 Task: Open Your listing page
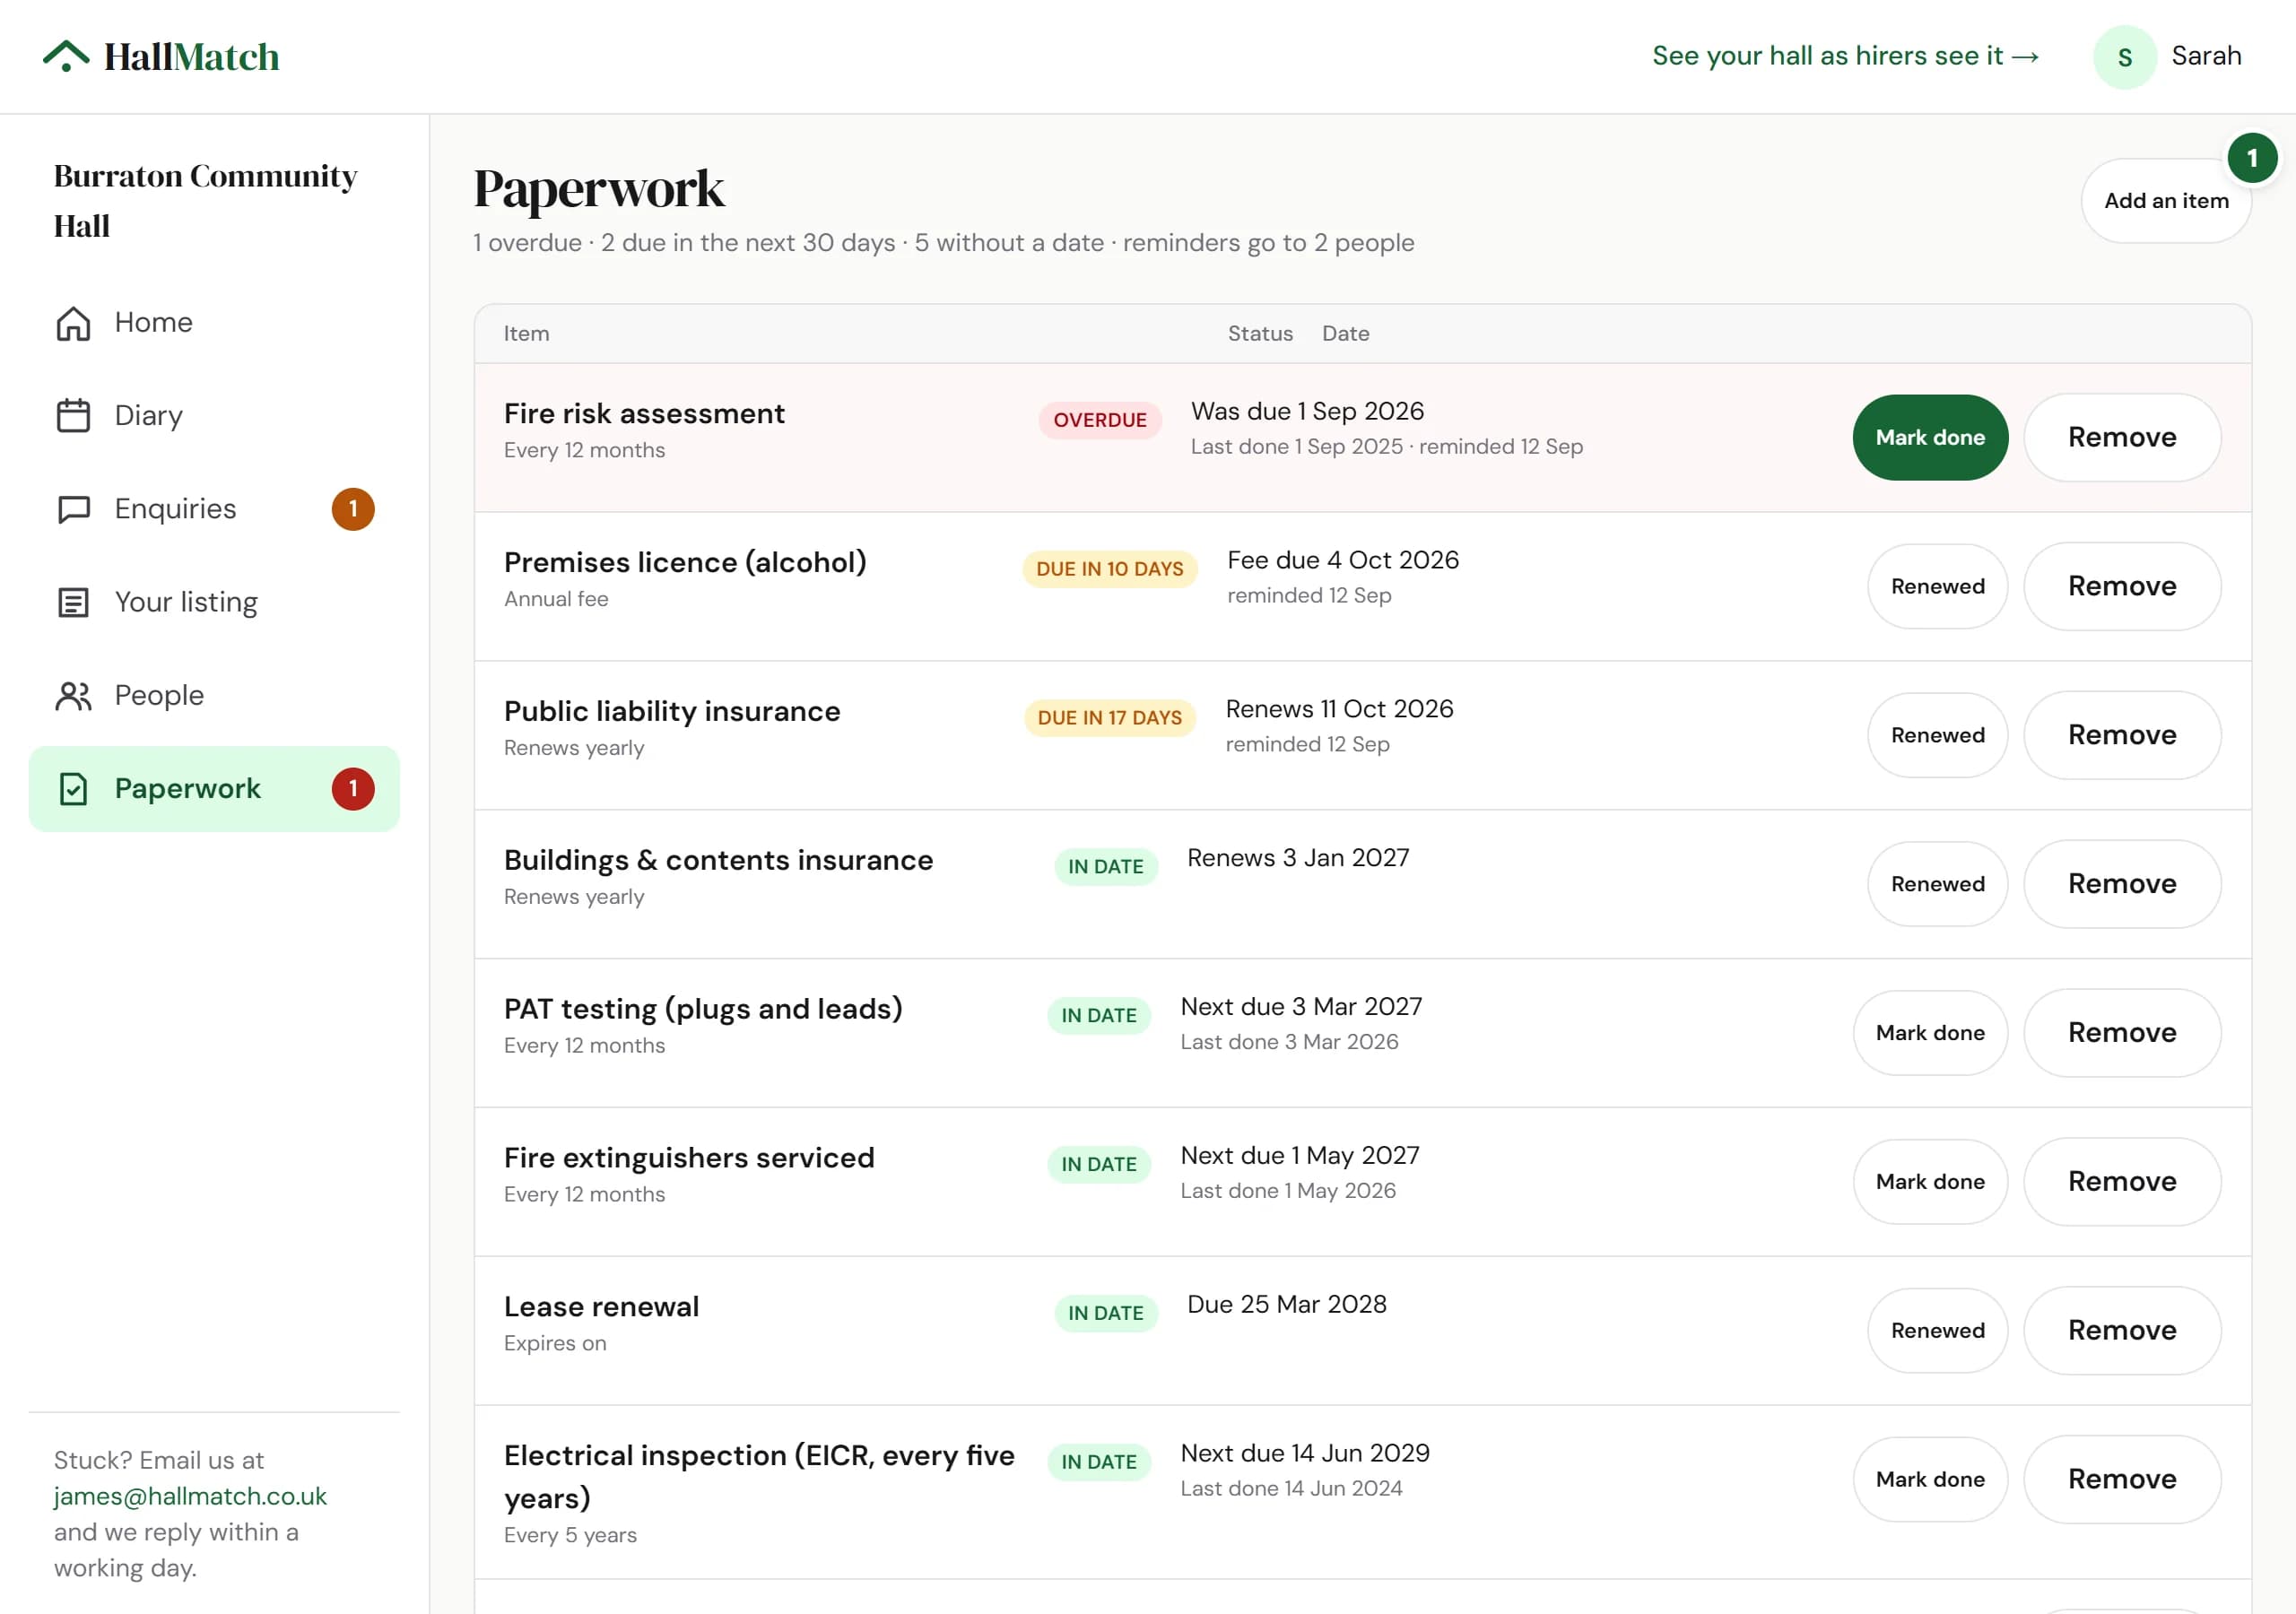click(214, 602)
